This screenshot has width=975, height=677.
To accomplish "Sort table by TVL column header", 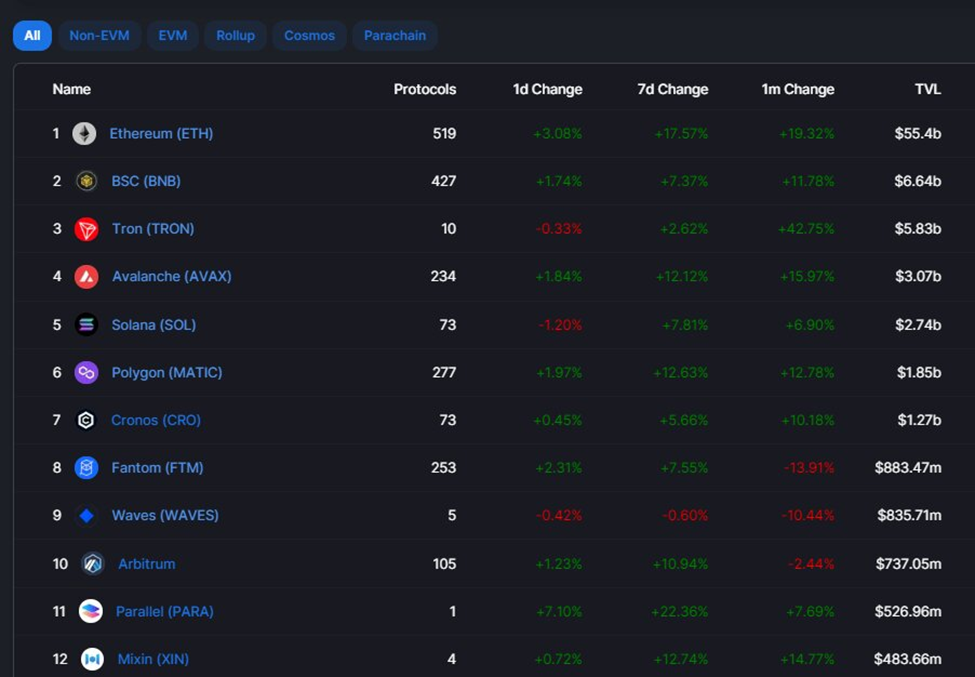I will [927, 89].
